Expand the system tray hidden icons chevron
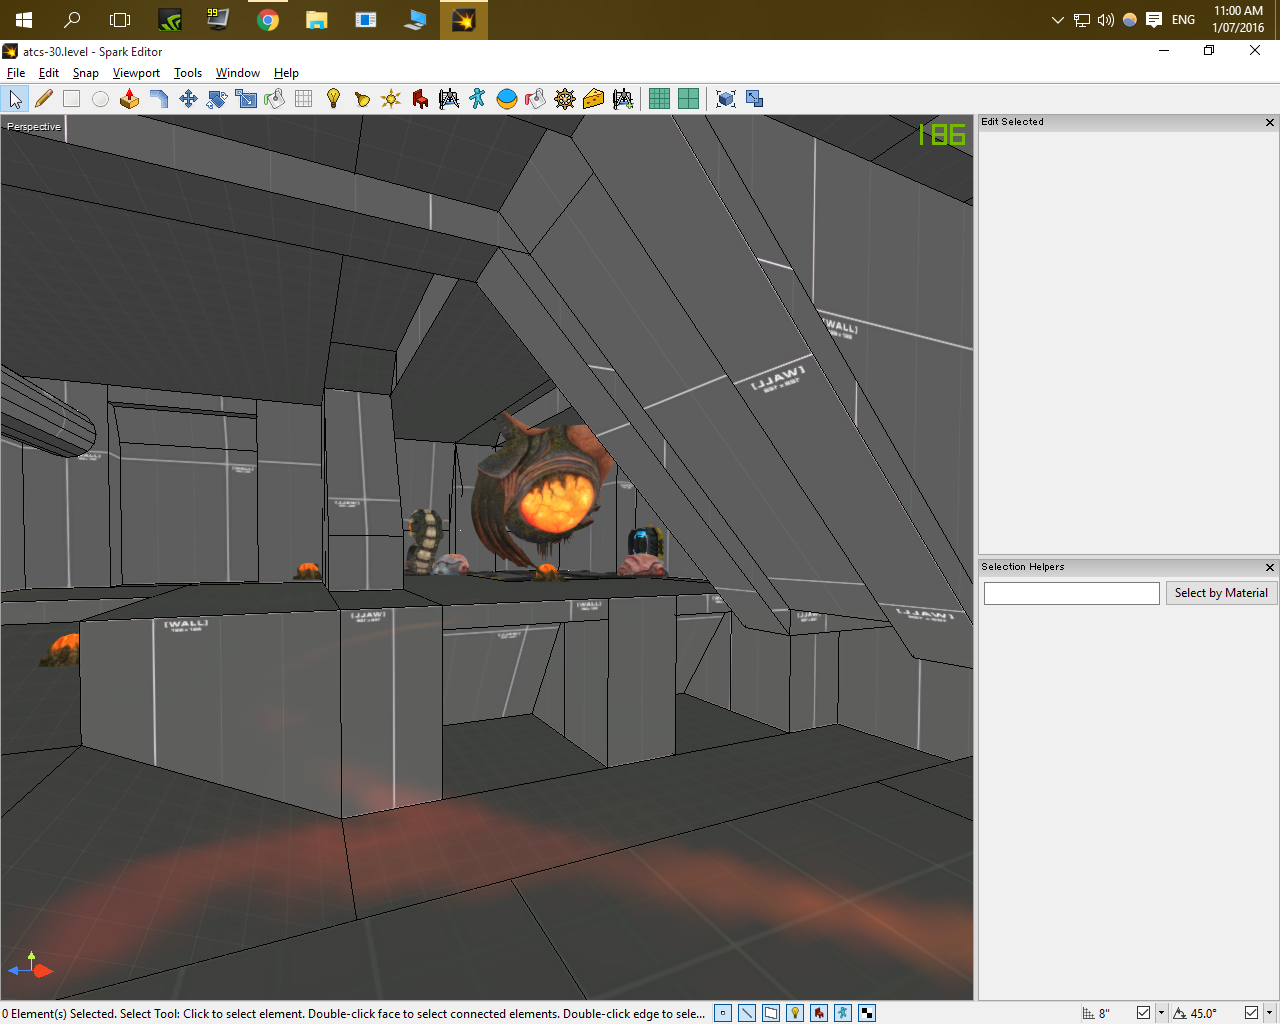The width and height of the screenshot is (1280, 1024). coord(1057,20)
